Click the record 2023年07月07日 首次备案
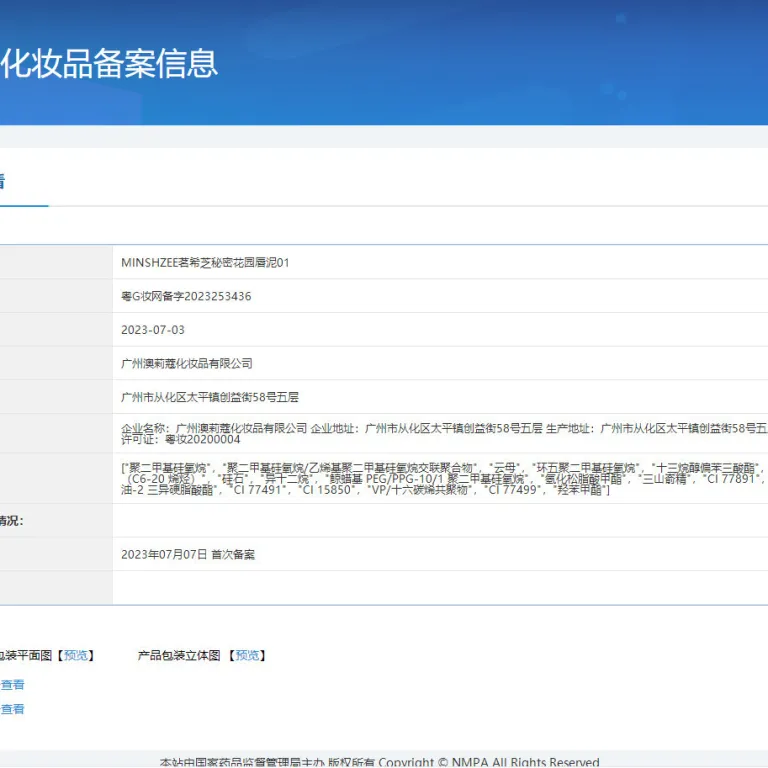This screenshot has width=768, height=768. [188, 554]
